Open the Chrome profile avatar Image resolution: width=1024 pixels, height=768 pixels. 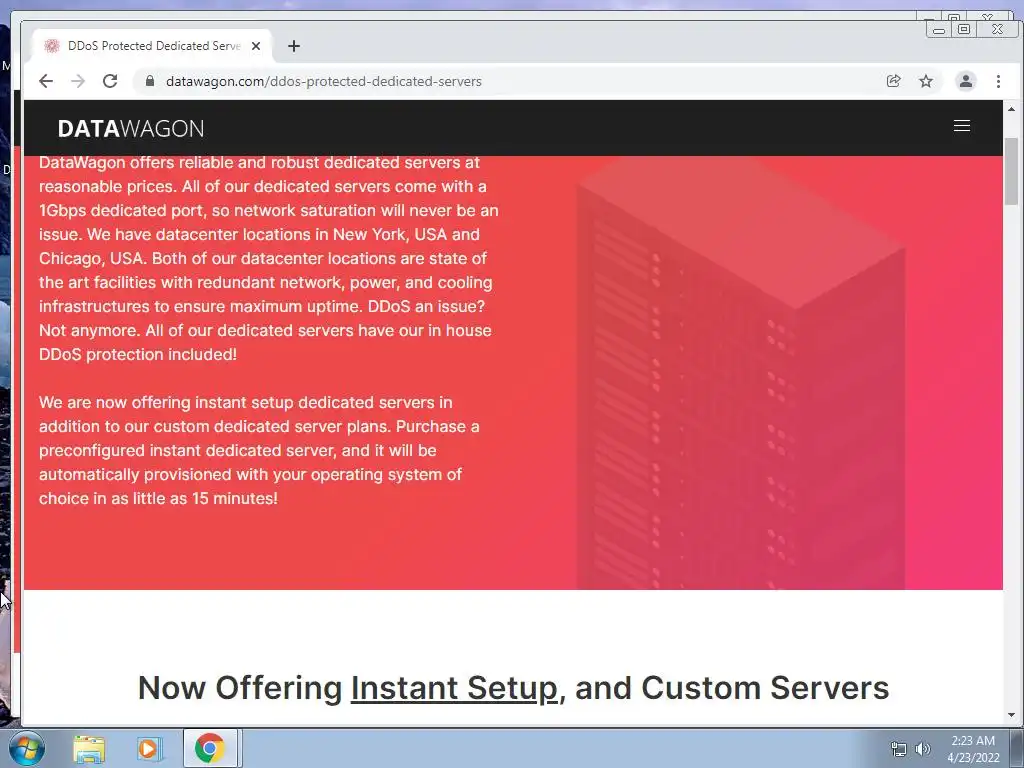tap(966, 81)
